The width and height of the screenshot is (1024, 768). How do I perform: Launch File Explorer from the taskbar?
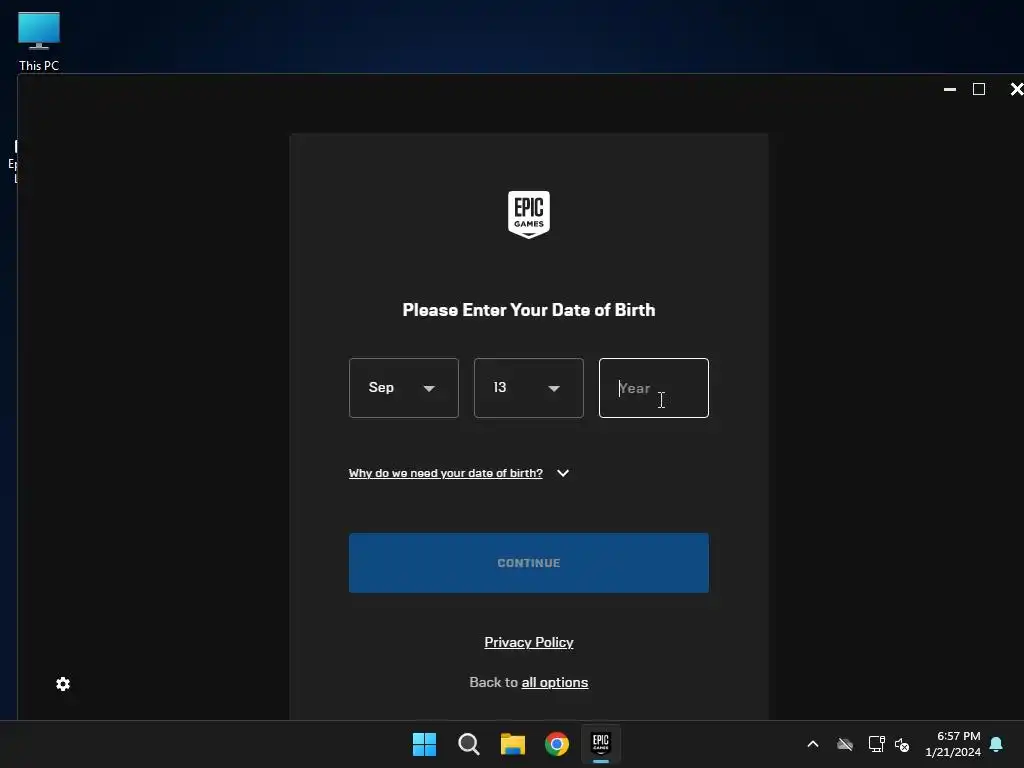pos(513,744)
